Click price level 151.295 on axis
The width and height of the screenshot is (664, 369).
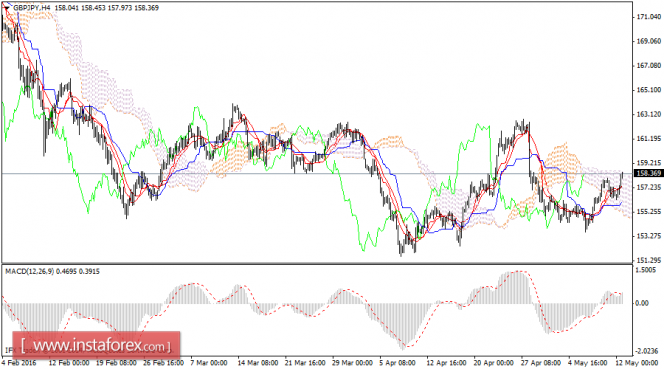[649, 260]
